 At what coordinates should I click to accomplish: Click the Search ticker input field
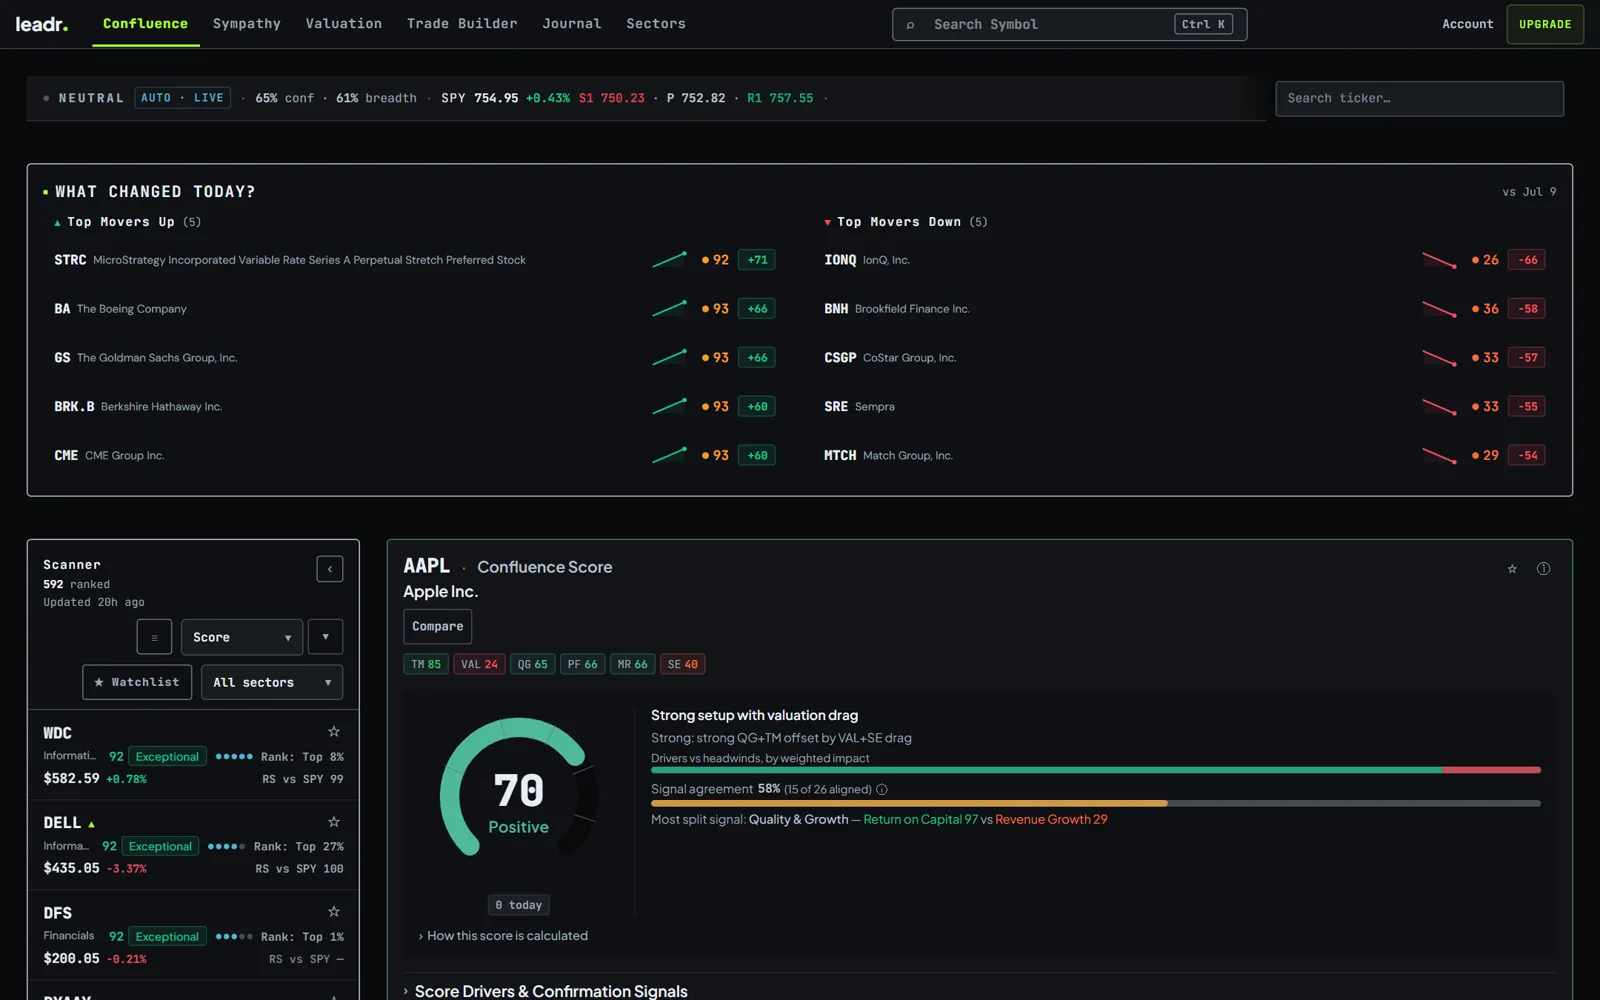1420,98
